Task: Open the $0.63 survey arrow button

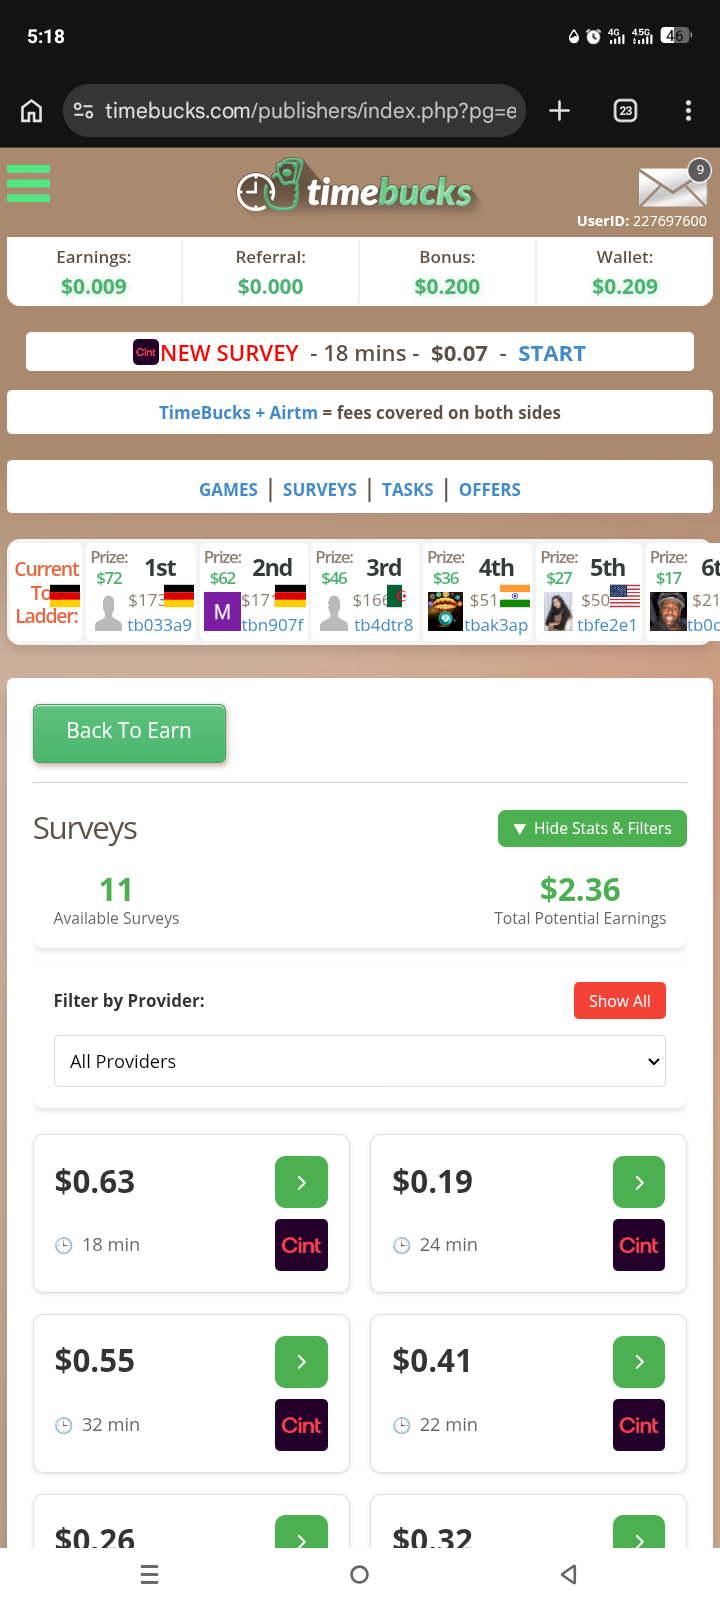Action: pyautogui.click(x=301, y=1182)
